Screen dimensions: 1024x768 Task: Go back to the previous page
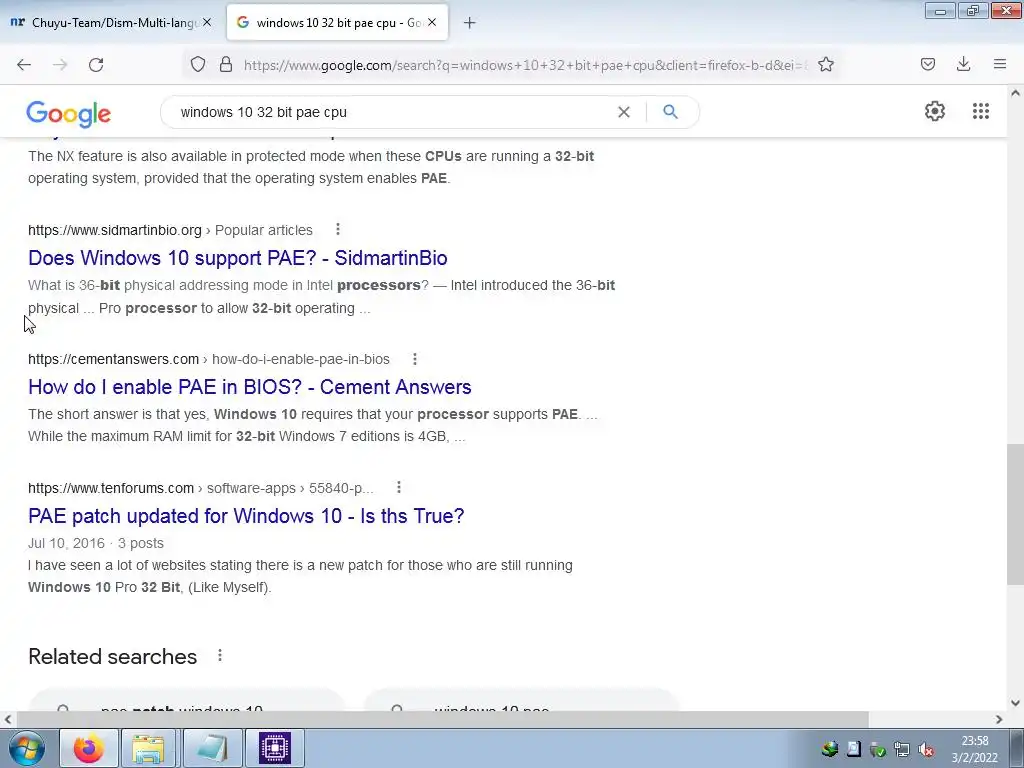pyautogui.click(x=24, y=65)
